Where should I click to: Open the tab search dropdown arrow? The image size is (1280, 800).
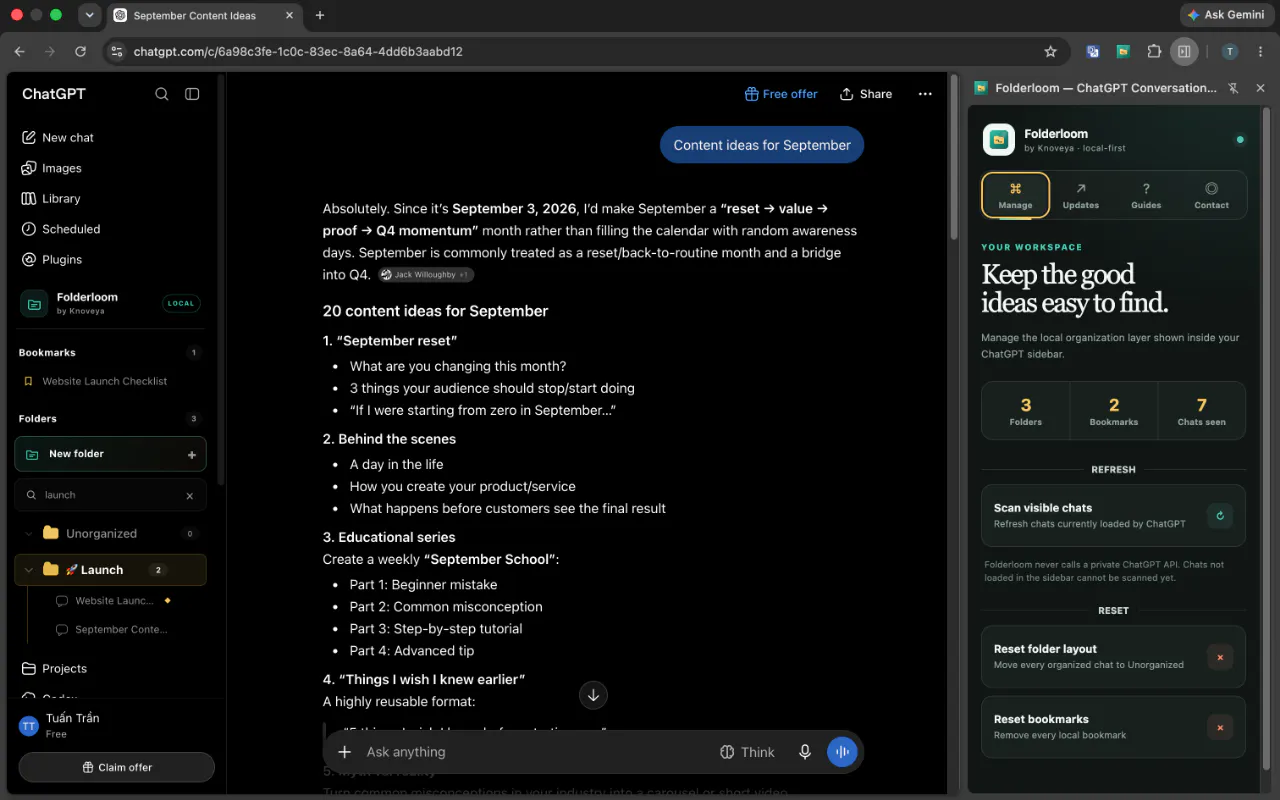pos(89,15)
